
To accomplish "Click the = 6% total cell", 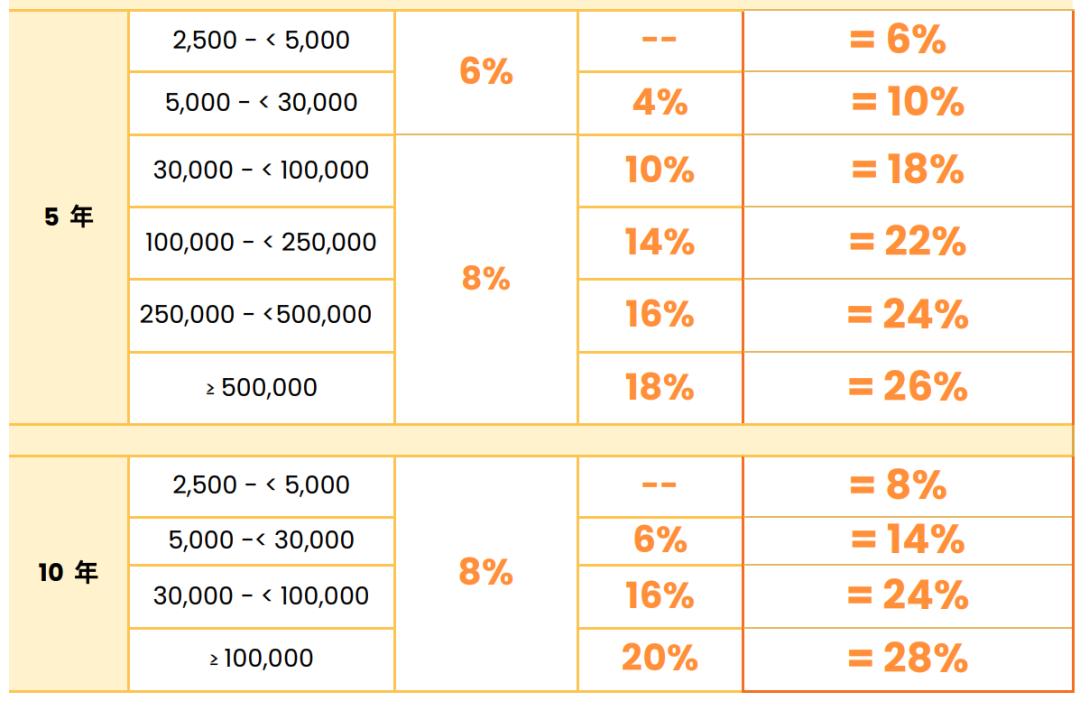I will [x=907, y=40].
